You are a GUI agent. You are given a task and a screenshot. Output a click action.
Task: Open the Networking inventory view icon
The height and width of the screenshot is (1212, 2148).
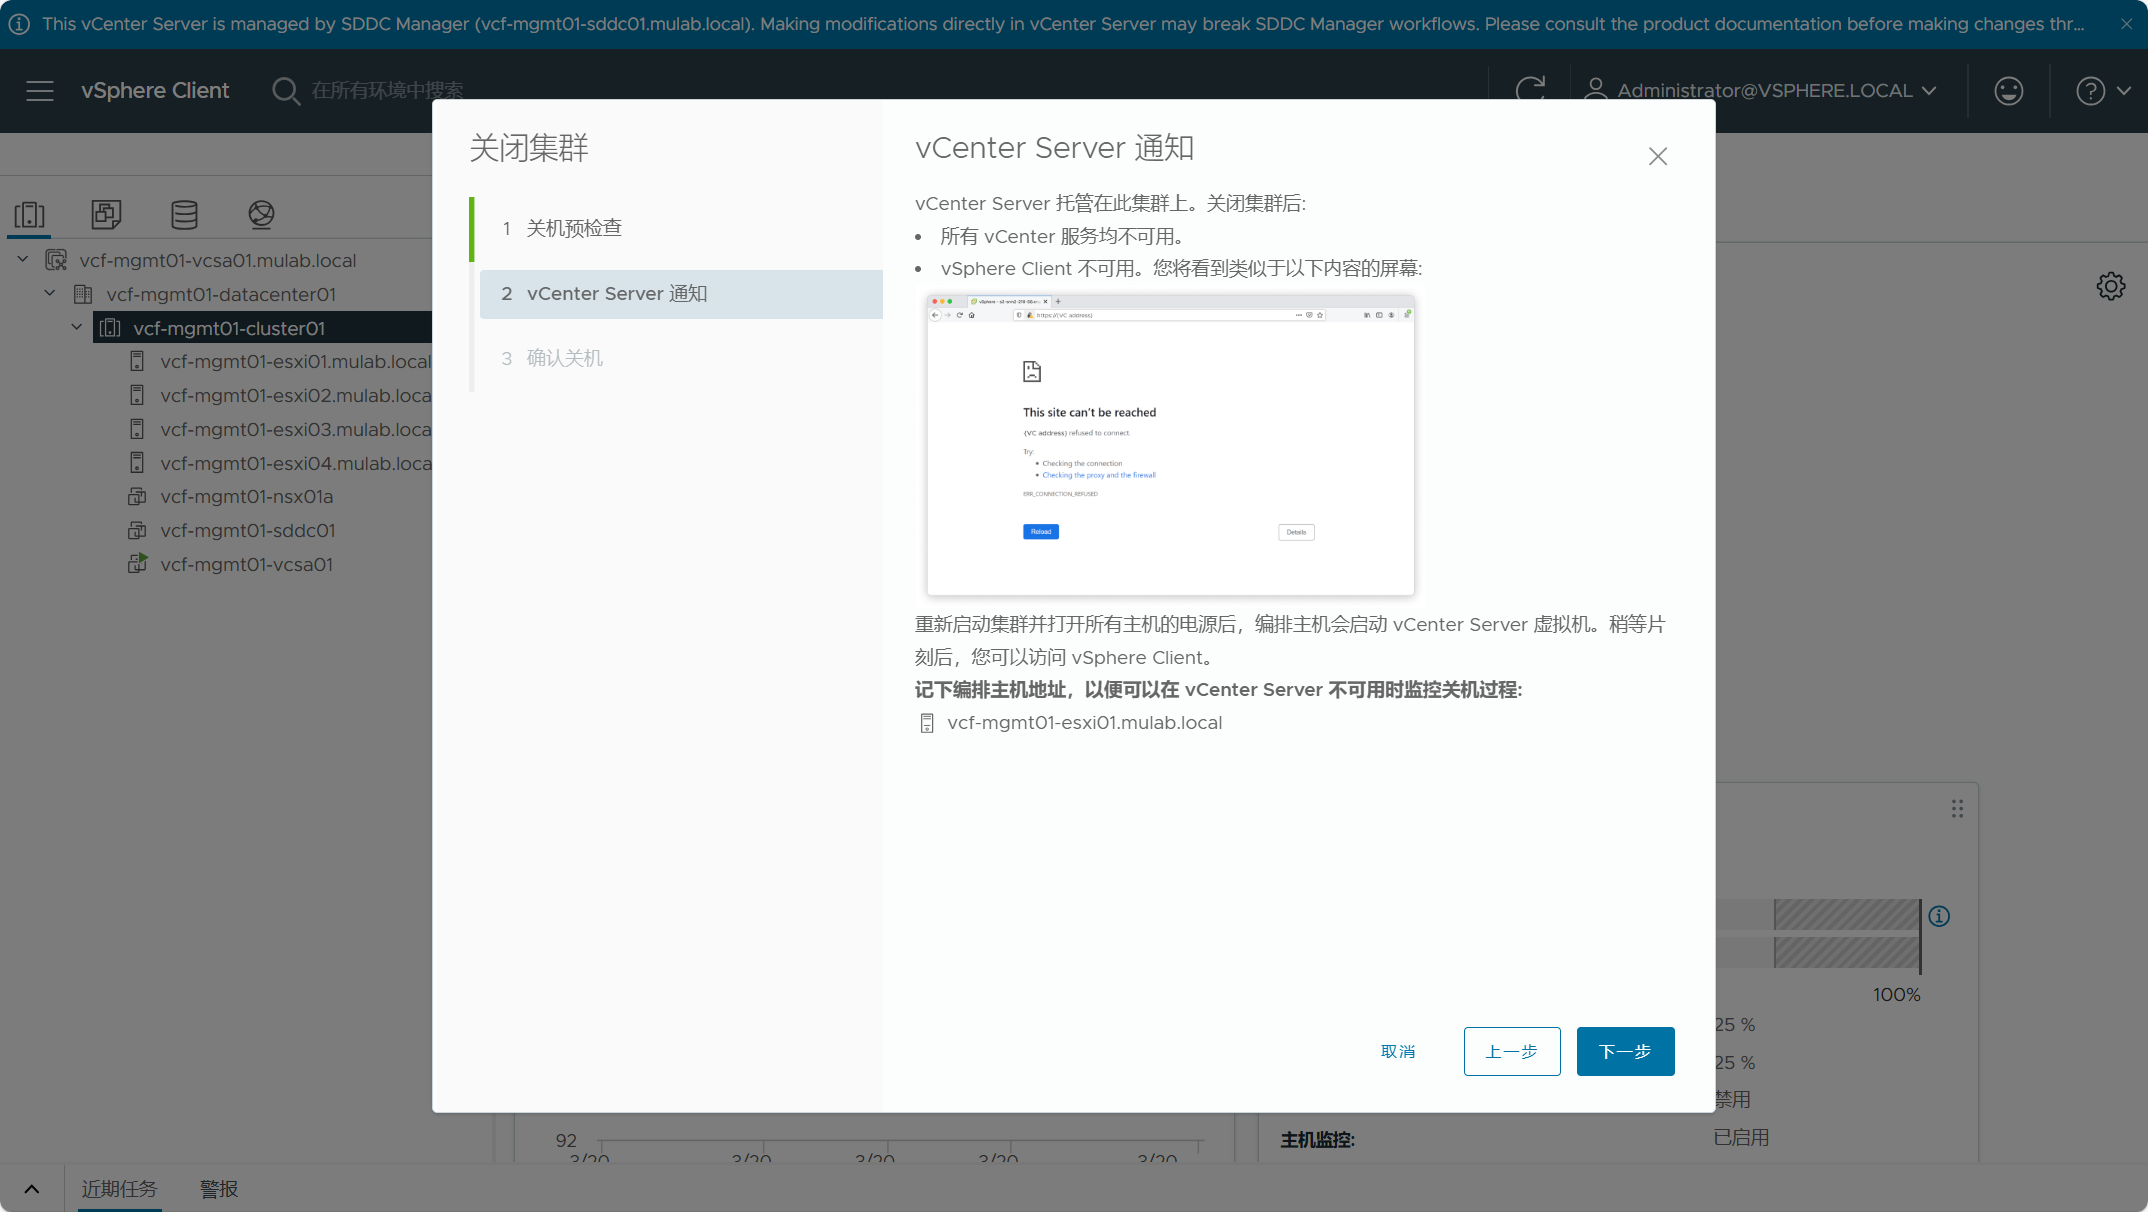tap(261, 214)
